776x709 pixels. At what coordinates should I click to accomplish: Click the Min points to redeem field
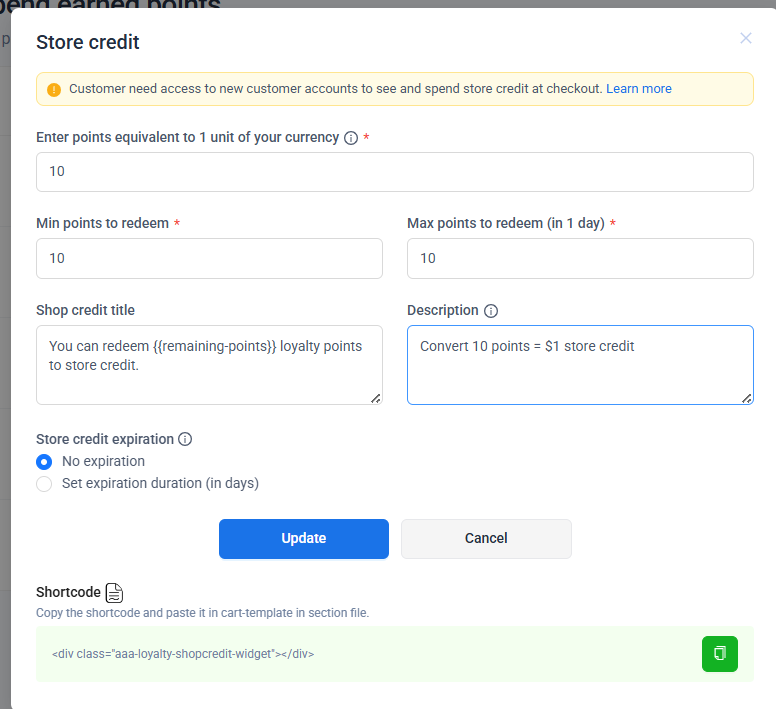(x=209, y=258)
